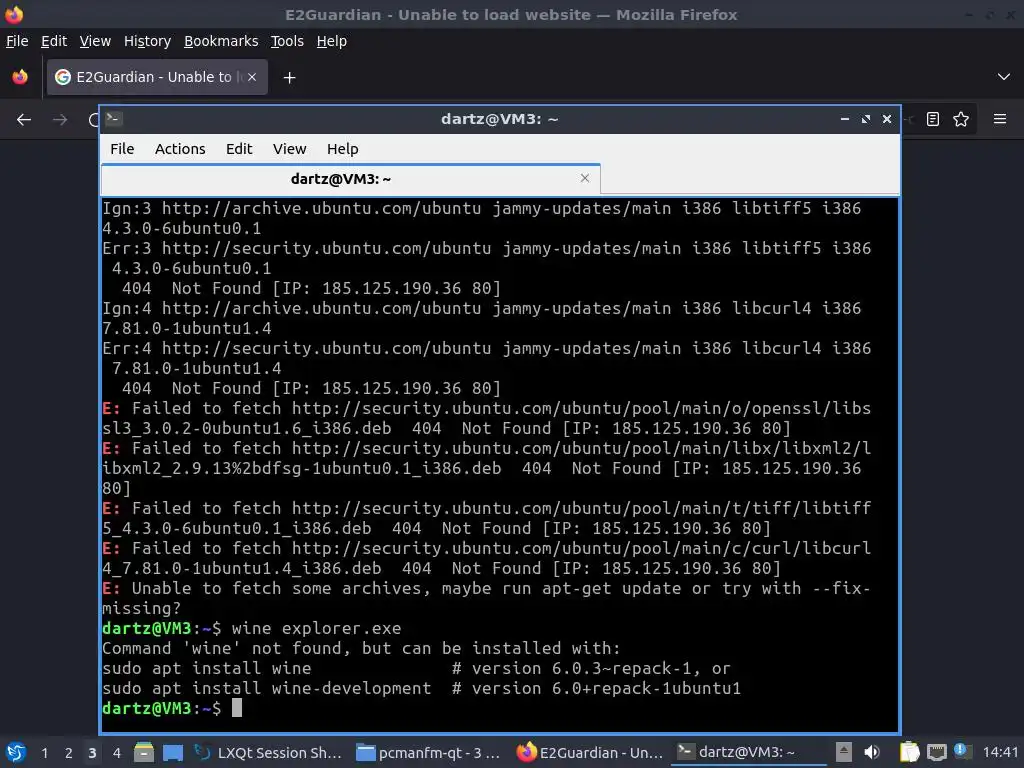The width and height of the screenshot is (1024, 768).
Task: Open LXQt Session taskbar entry
Action: (x=269, y=752)
